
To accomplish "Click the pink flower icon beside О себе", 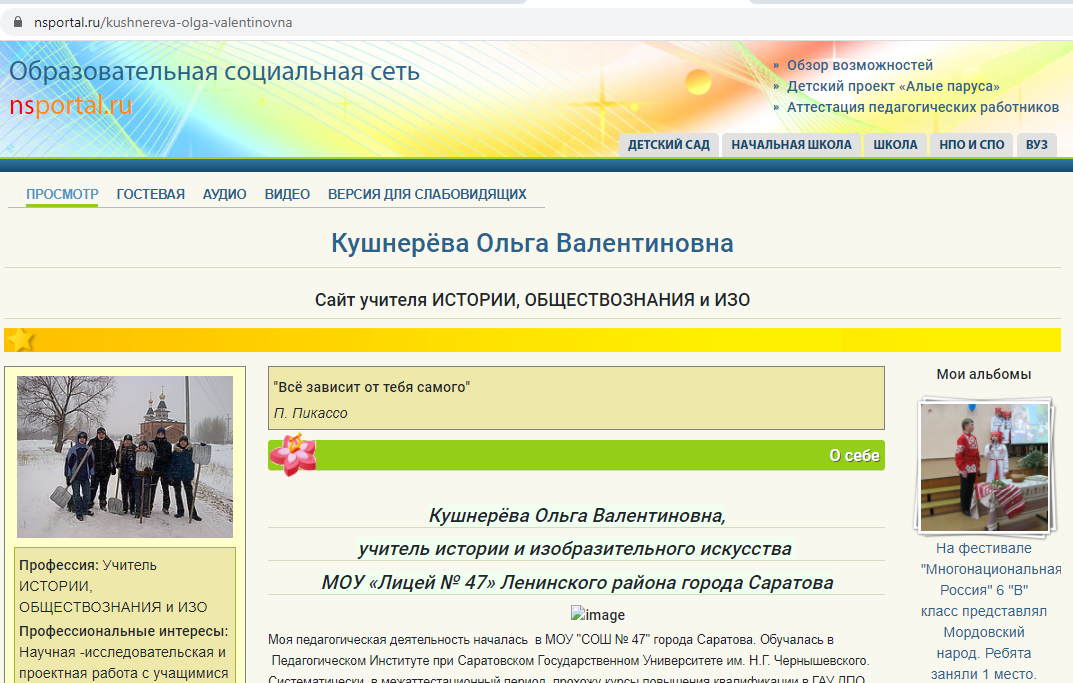I will [x=292, y=455].
